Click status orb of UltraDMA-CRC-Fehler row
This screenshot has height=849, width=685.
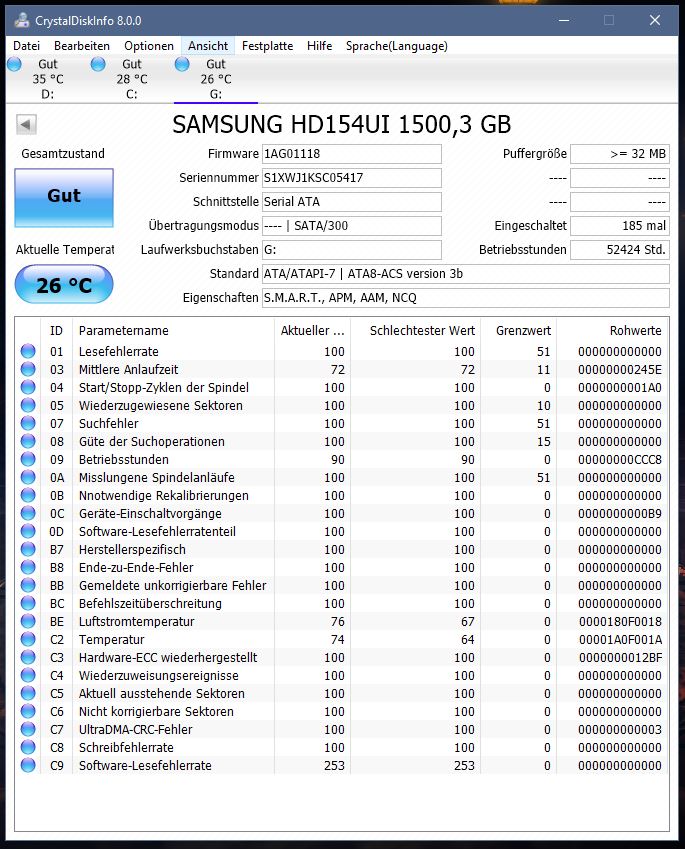[x=28, y=729]
